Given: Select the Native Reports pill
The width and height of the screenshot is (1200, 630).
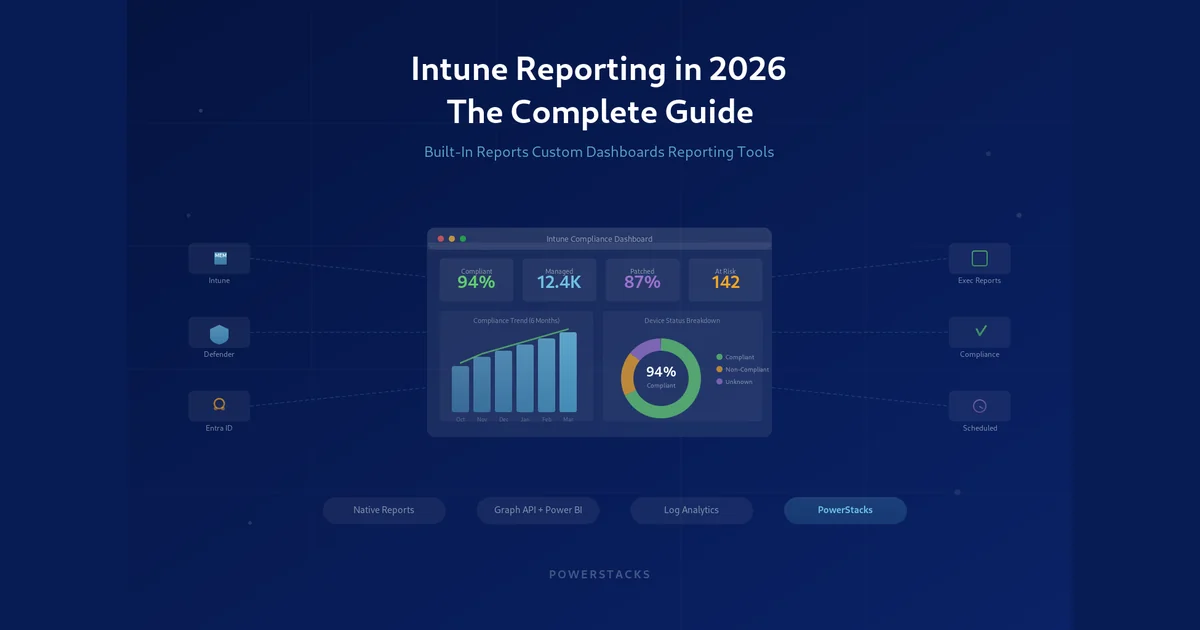Looking at the screenshot, I should (x=384, y=510).
